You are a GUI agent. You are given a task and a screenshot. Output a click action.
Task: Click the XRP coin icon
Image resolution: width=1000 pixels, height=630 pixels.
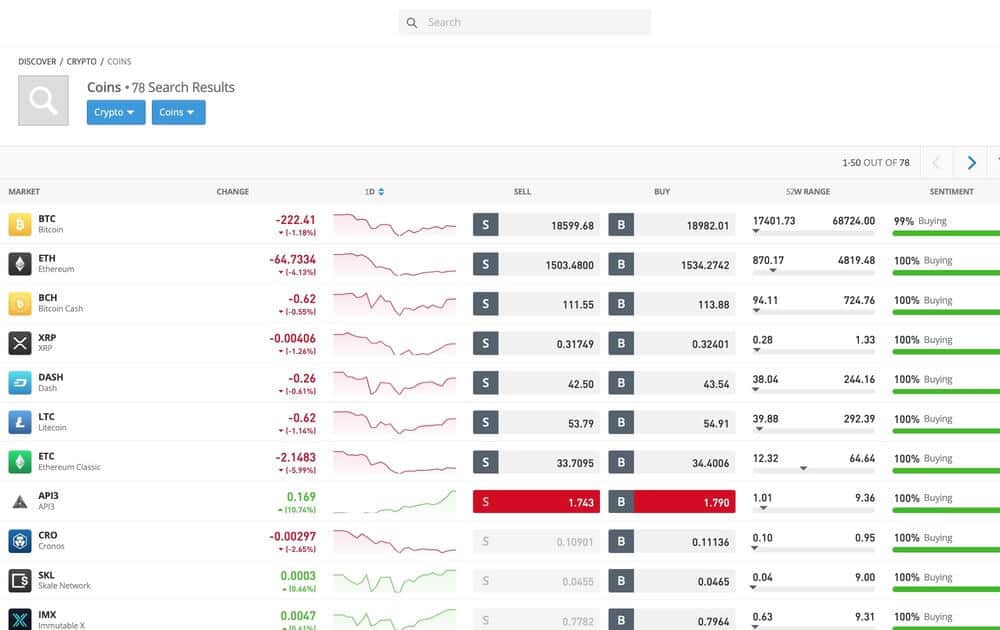(x=20, y=343)
